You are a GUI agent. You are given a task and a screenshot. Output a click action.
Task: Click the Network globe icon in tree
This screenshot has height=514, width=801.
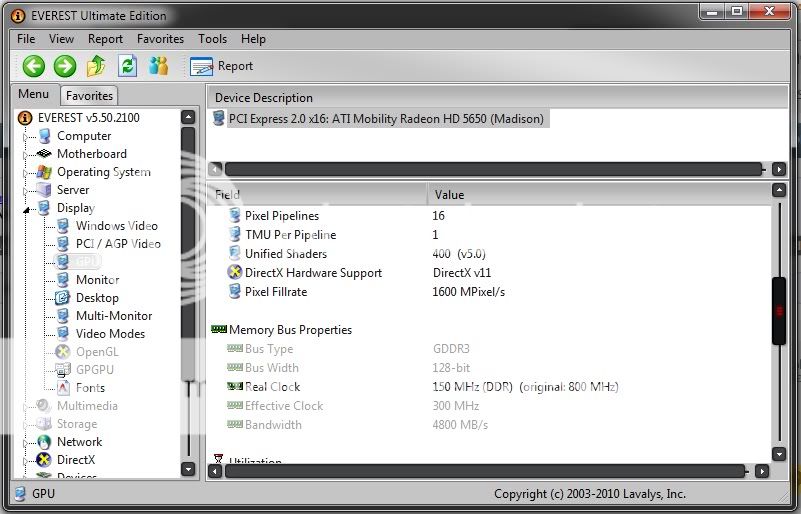point(44,441)
